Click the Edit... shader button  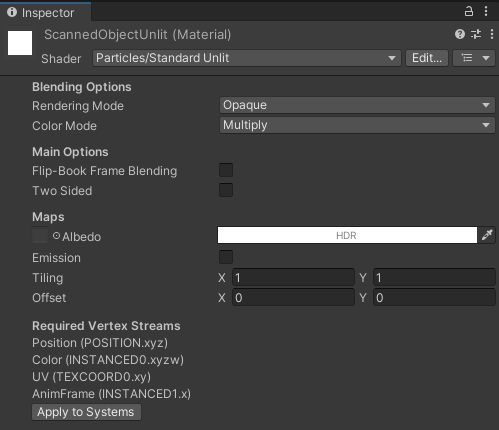pyautogui.click(x=427, y=58)
